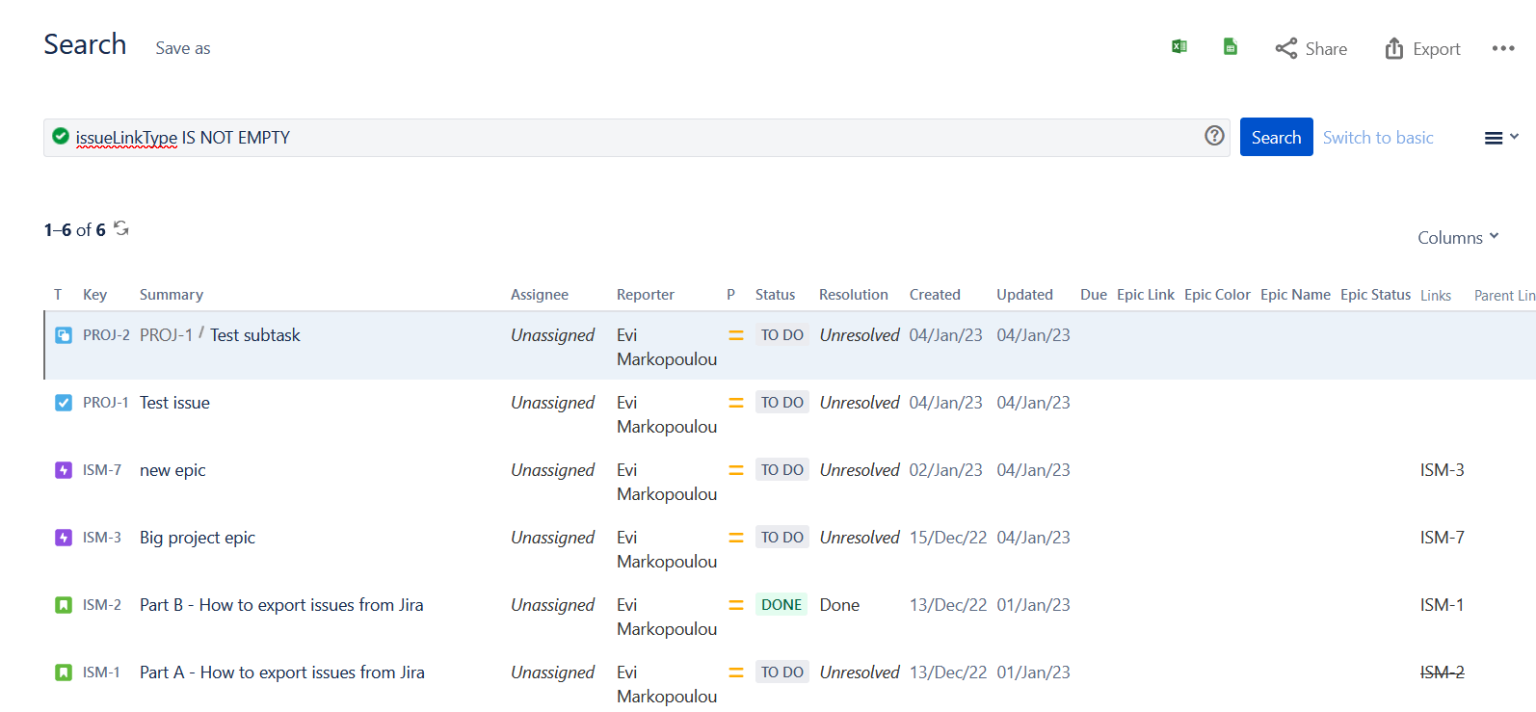The image size is (1536, 712).
Task: Click the medium priority icon on ISM-3
Action: pos(736,536)
